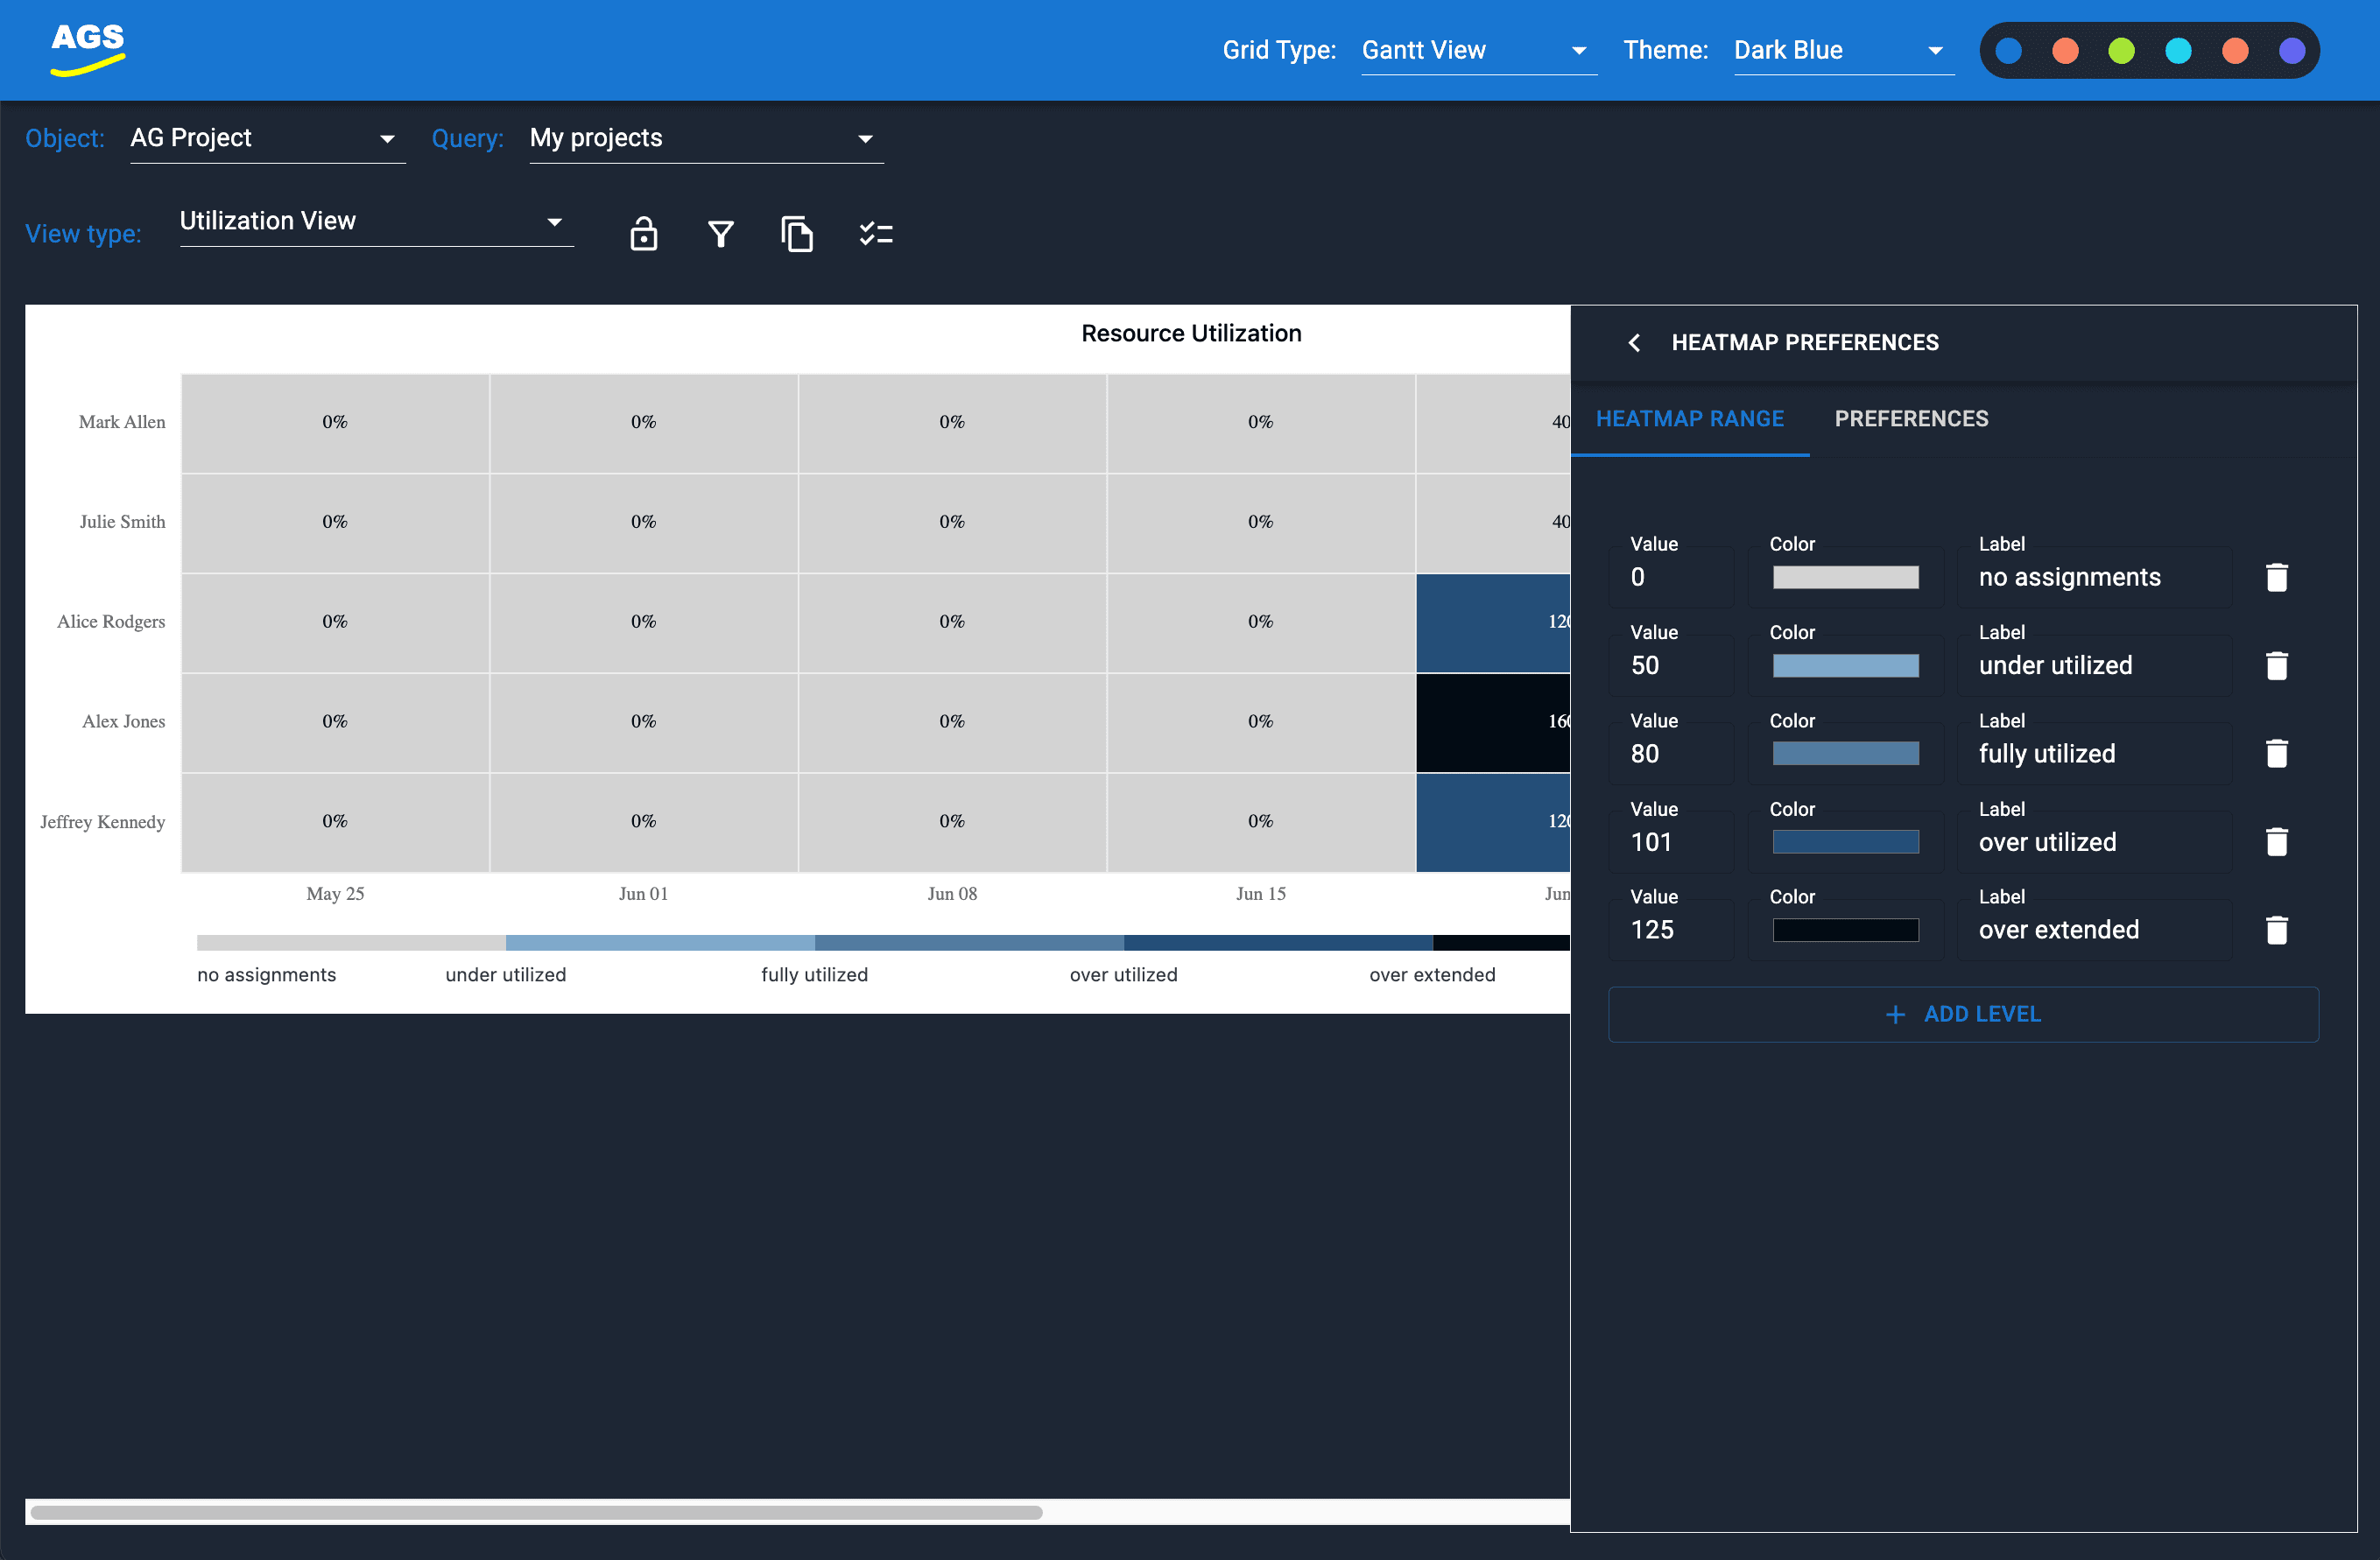
Task: Expand the Grid Type dropdown
Action: point(1478,51)
